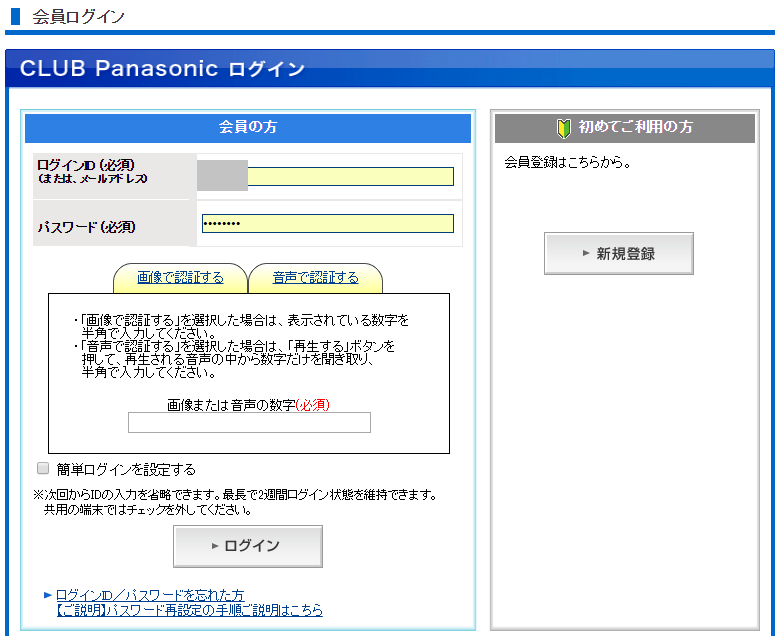Click the パスワード (必須) label
The height and width of the screenshot is (636, 784).
(x=86, y=227)
